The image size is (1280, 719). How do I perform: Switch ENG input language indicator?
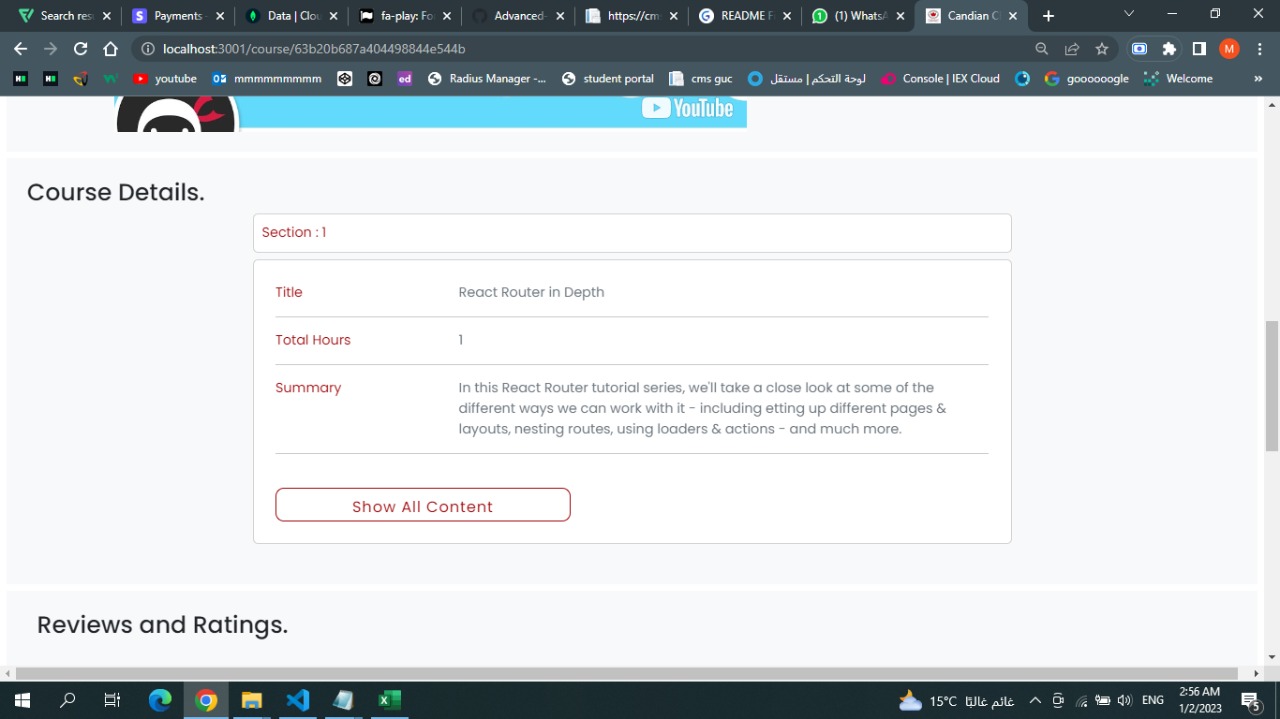(x=1152, y=701)
